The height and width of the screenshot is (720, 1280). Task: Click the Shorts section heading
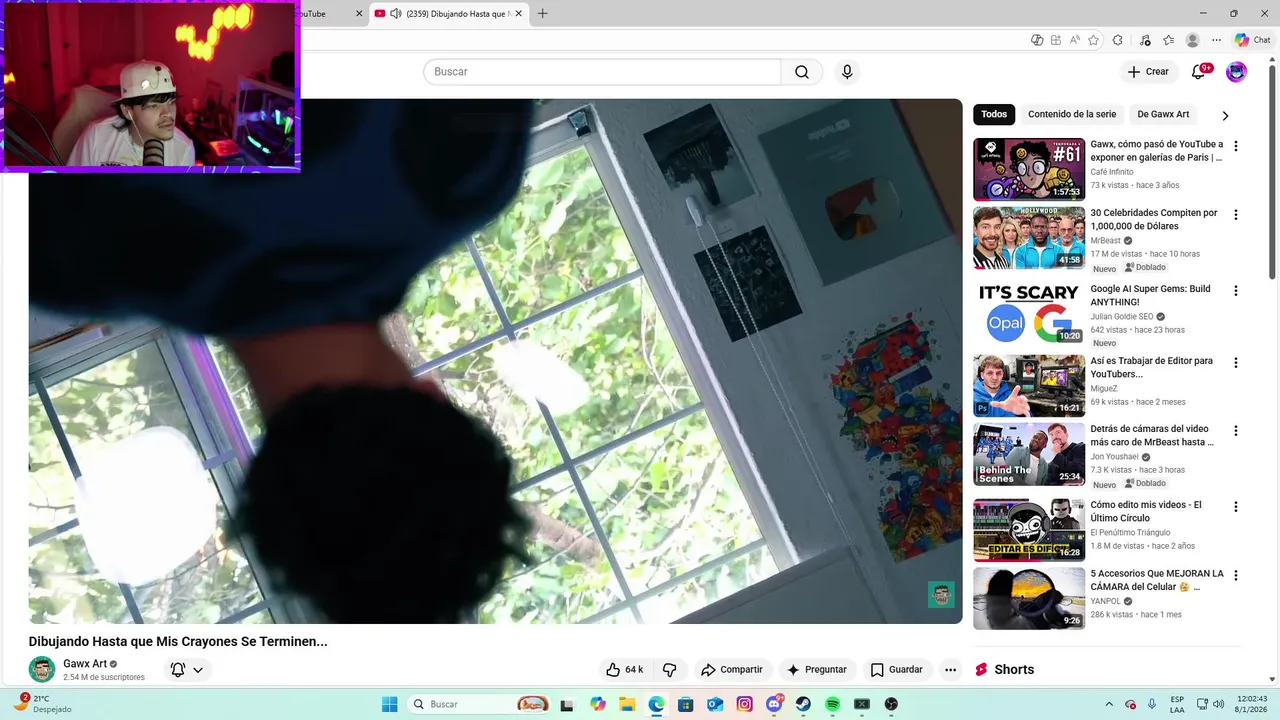(x=1014, y=670)
